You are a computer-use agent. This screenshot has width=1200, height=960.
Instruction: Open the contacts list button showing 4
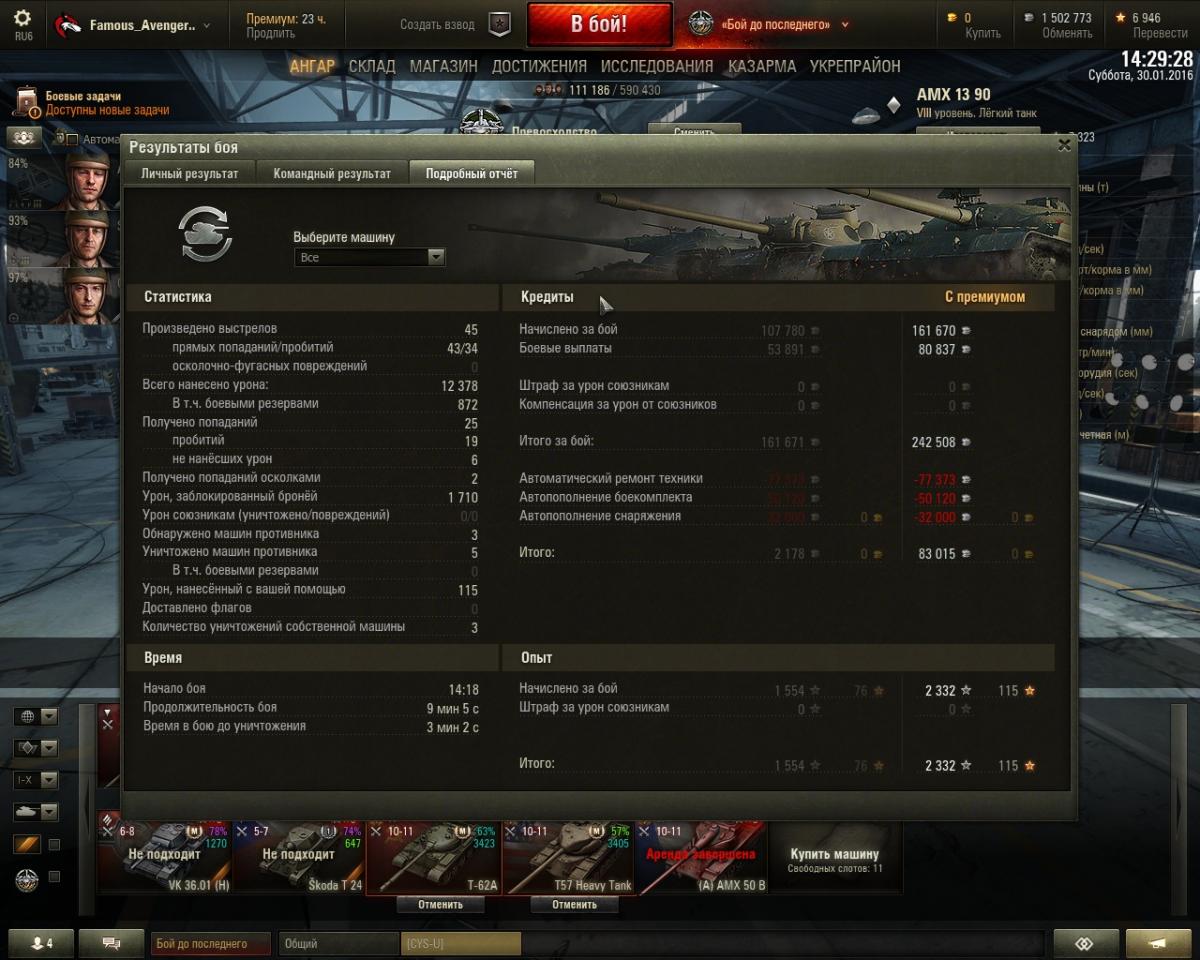pos(41,943)
